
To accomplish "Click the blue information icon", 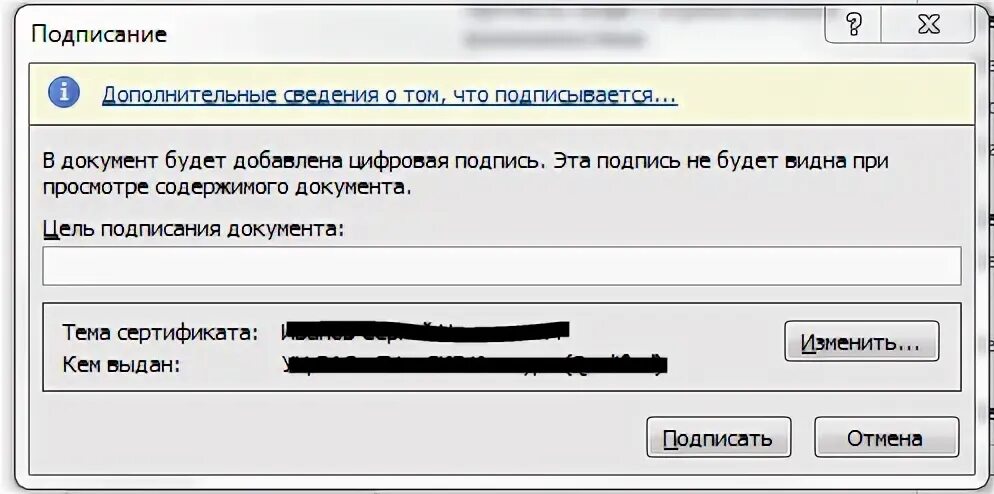I will coord(64,94).
